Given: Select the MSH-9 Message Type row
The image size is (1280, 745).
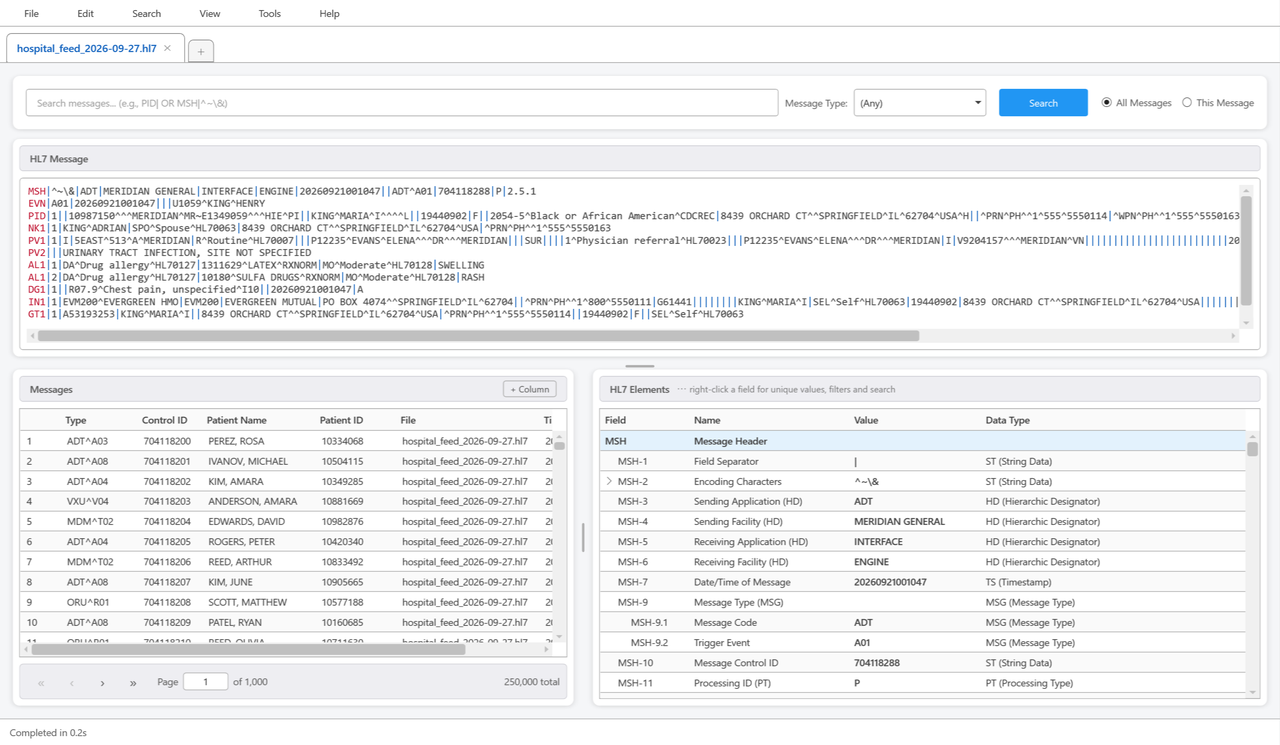Looking at the screenshot, I should coord(922,602).
